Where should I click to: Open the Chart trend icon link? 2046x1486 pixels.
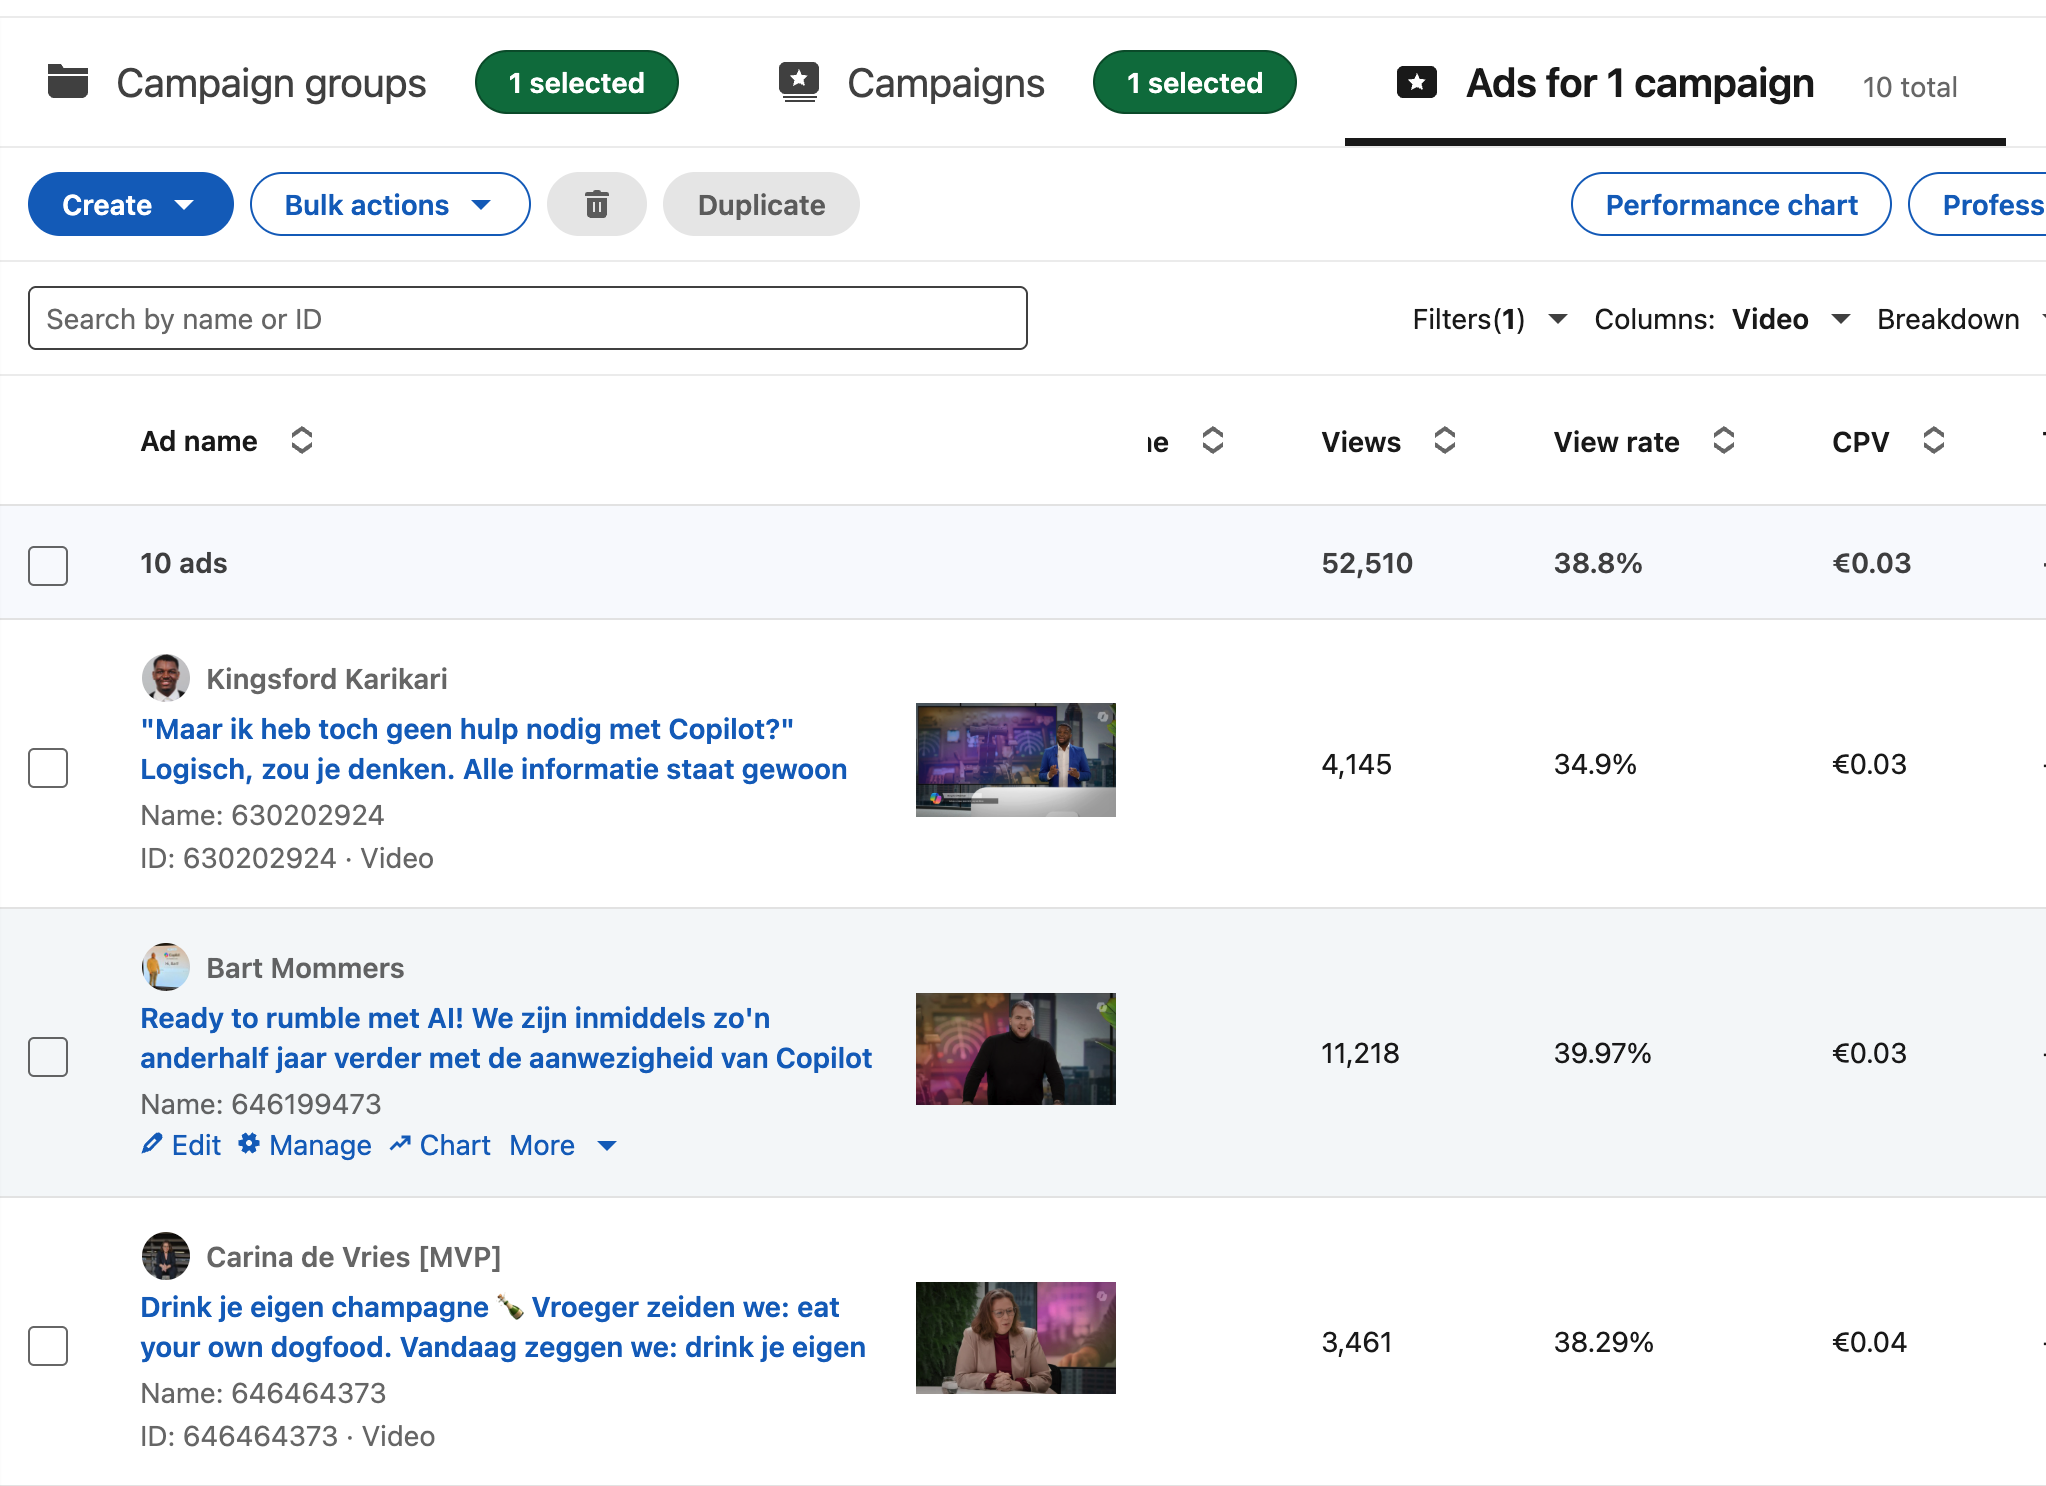(400, 1144)
